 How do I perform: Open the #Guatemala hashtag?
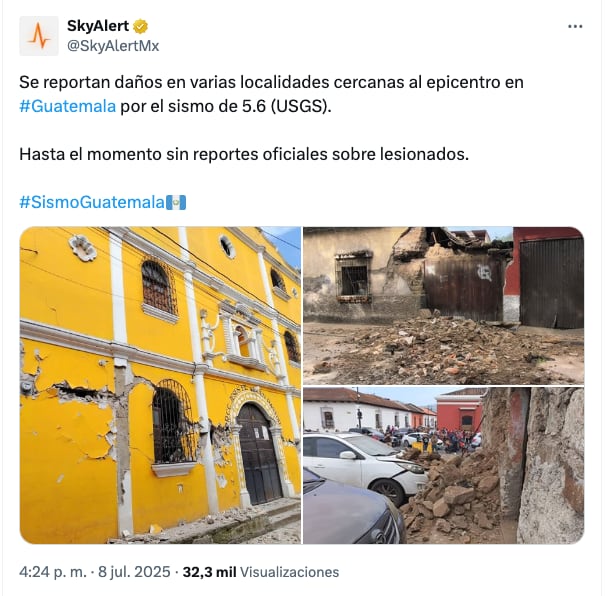[68, 106]
